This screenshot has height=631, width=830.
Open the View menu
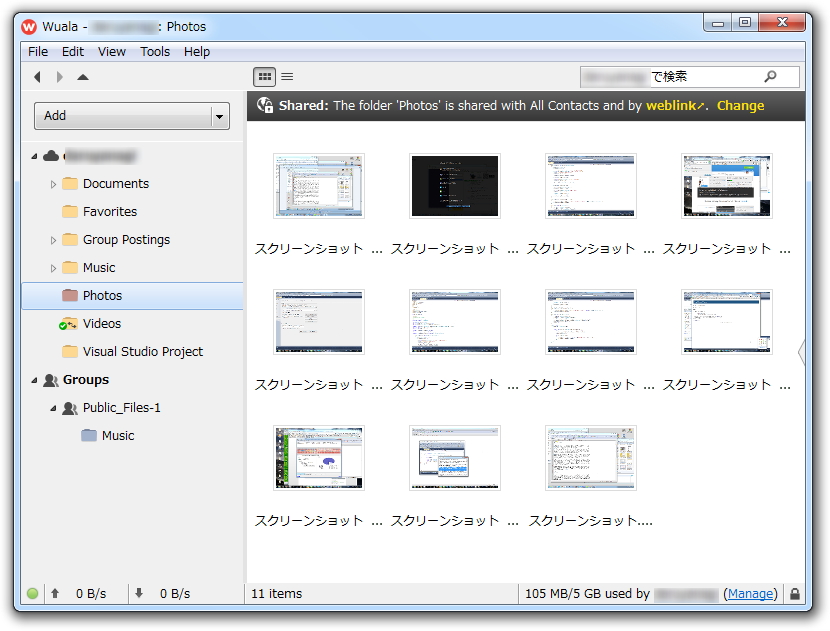coord(112,51)
